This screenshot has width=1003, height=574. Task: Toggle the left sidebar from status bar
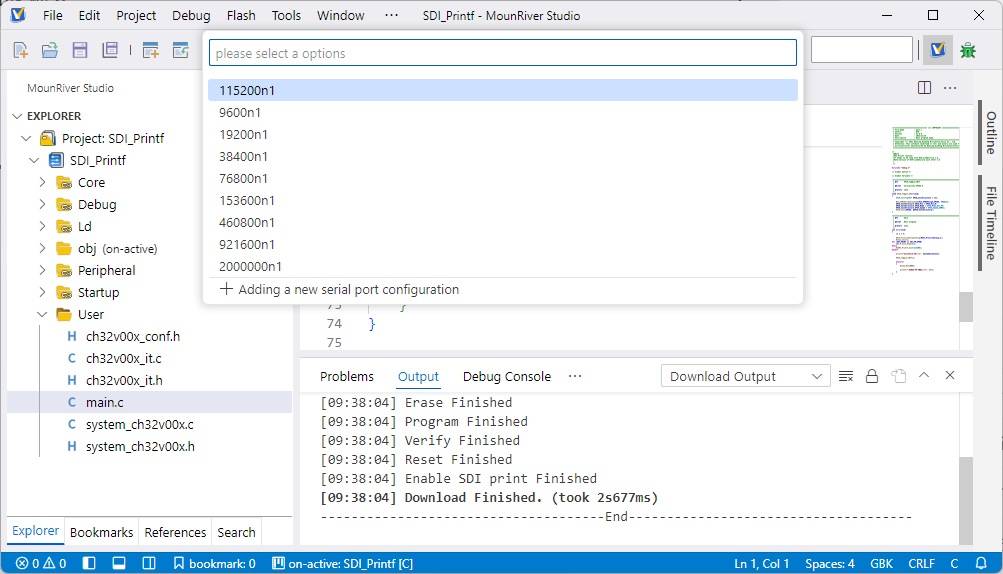coord(91,563)
